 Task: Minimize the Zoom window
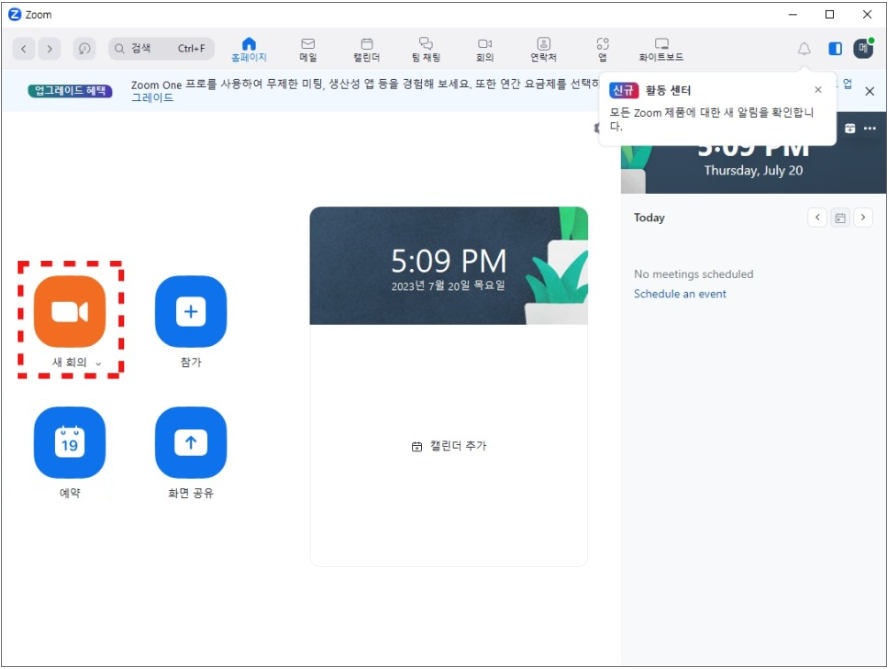coord(793,15)
